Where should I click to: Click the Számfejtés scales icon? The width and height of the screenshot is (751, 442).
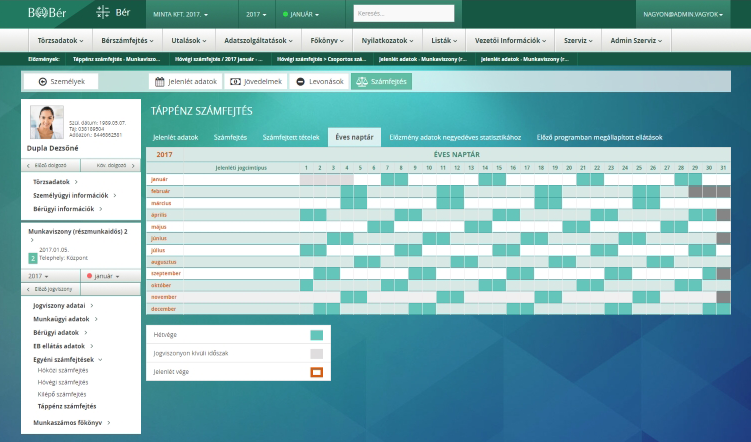(362, 81)
